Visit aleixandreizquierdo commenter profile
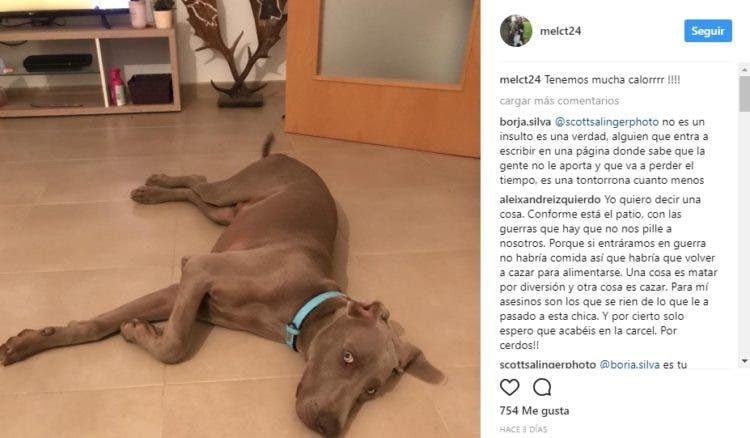The height and width of the screenshot is (438, 750). pos(550,199)
